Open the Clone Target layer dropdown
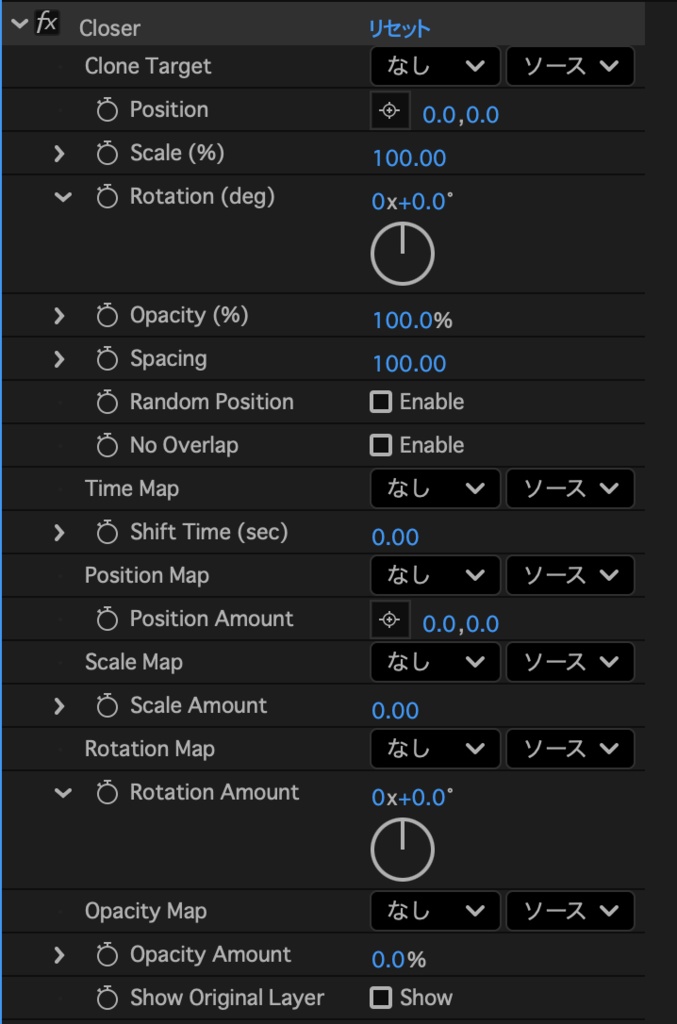 (x=435, y=67)
